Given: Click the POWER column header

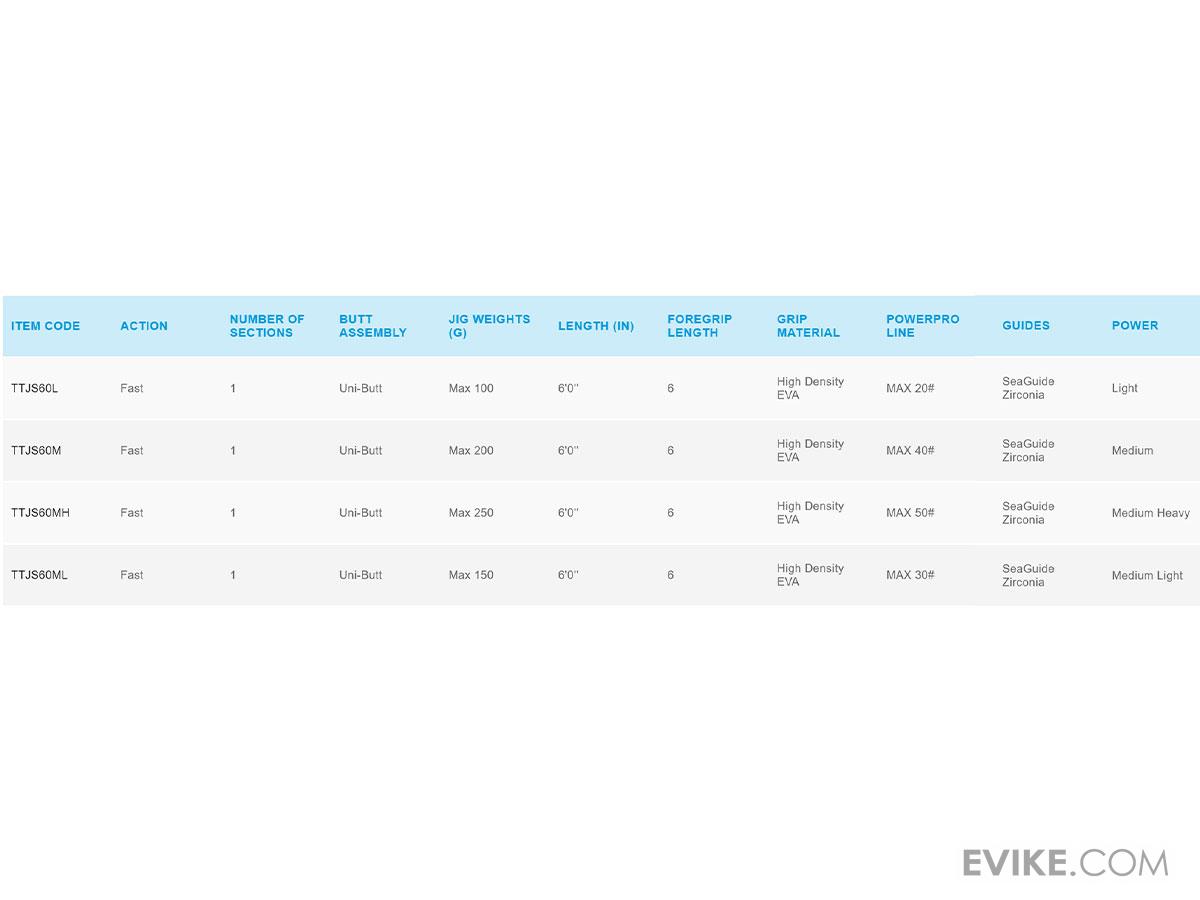Looking at the screenshot, I should point(1135,326).
